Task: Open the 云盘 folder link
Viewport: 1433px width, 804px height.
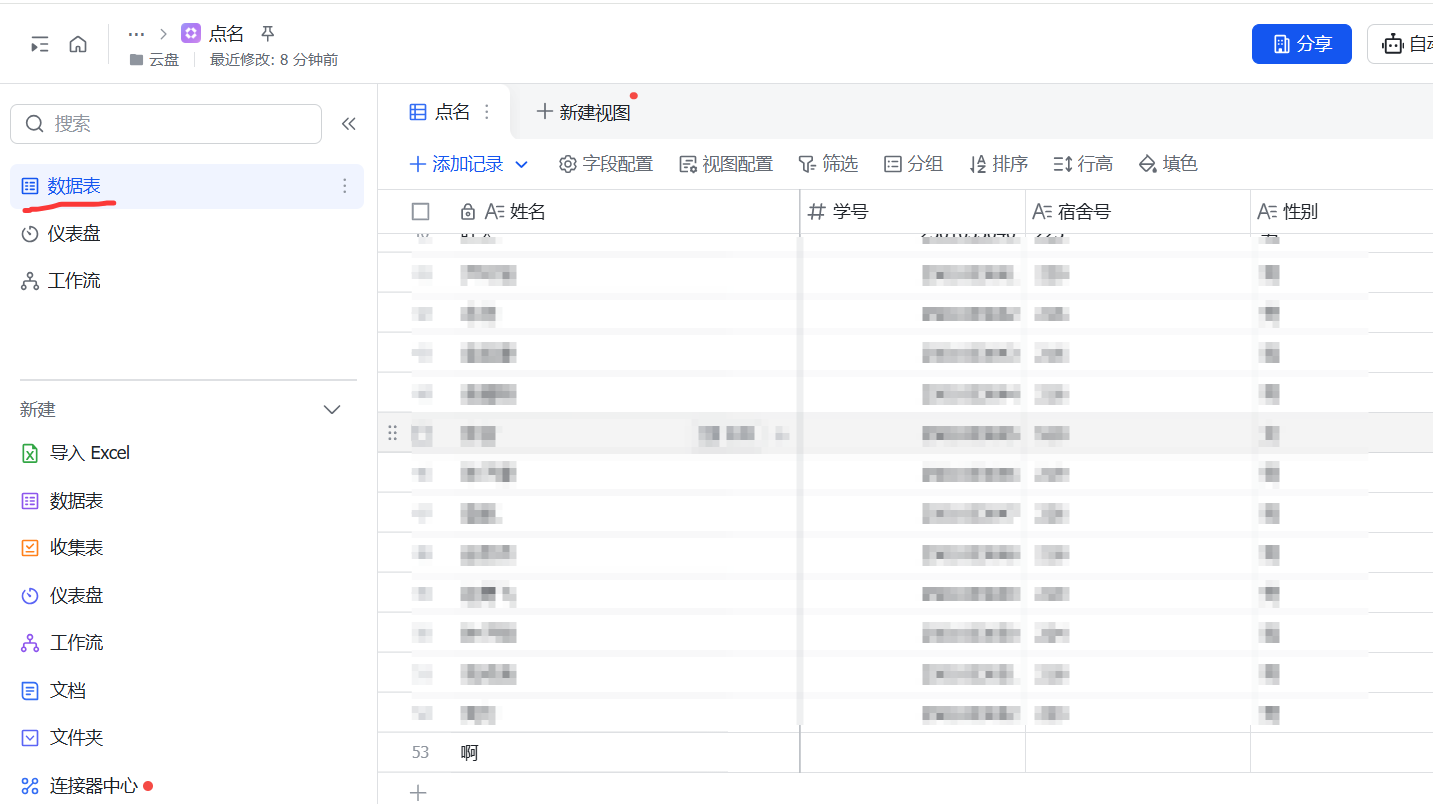Action: [x=155, y=60]
